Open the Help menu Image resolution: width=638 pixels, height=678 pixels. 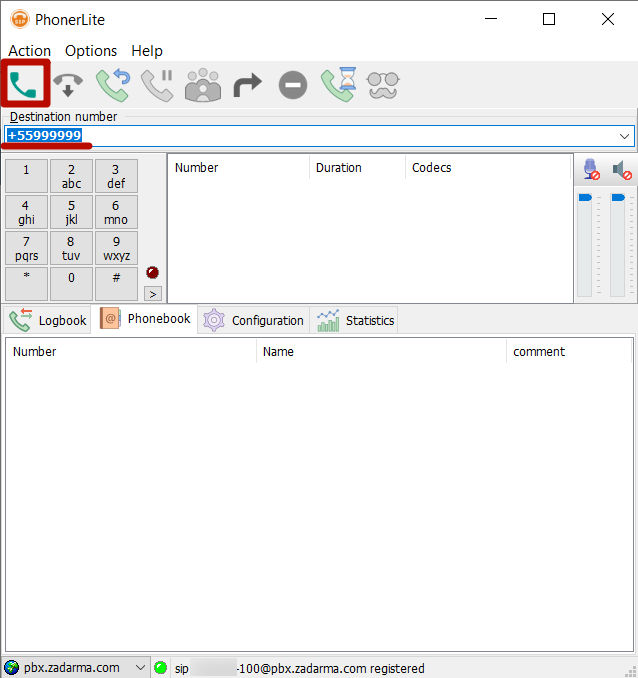pos(147,51)
